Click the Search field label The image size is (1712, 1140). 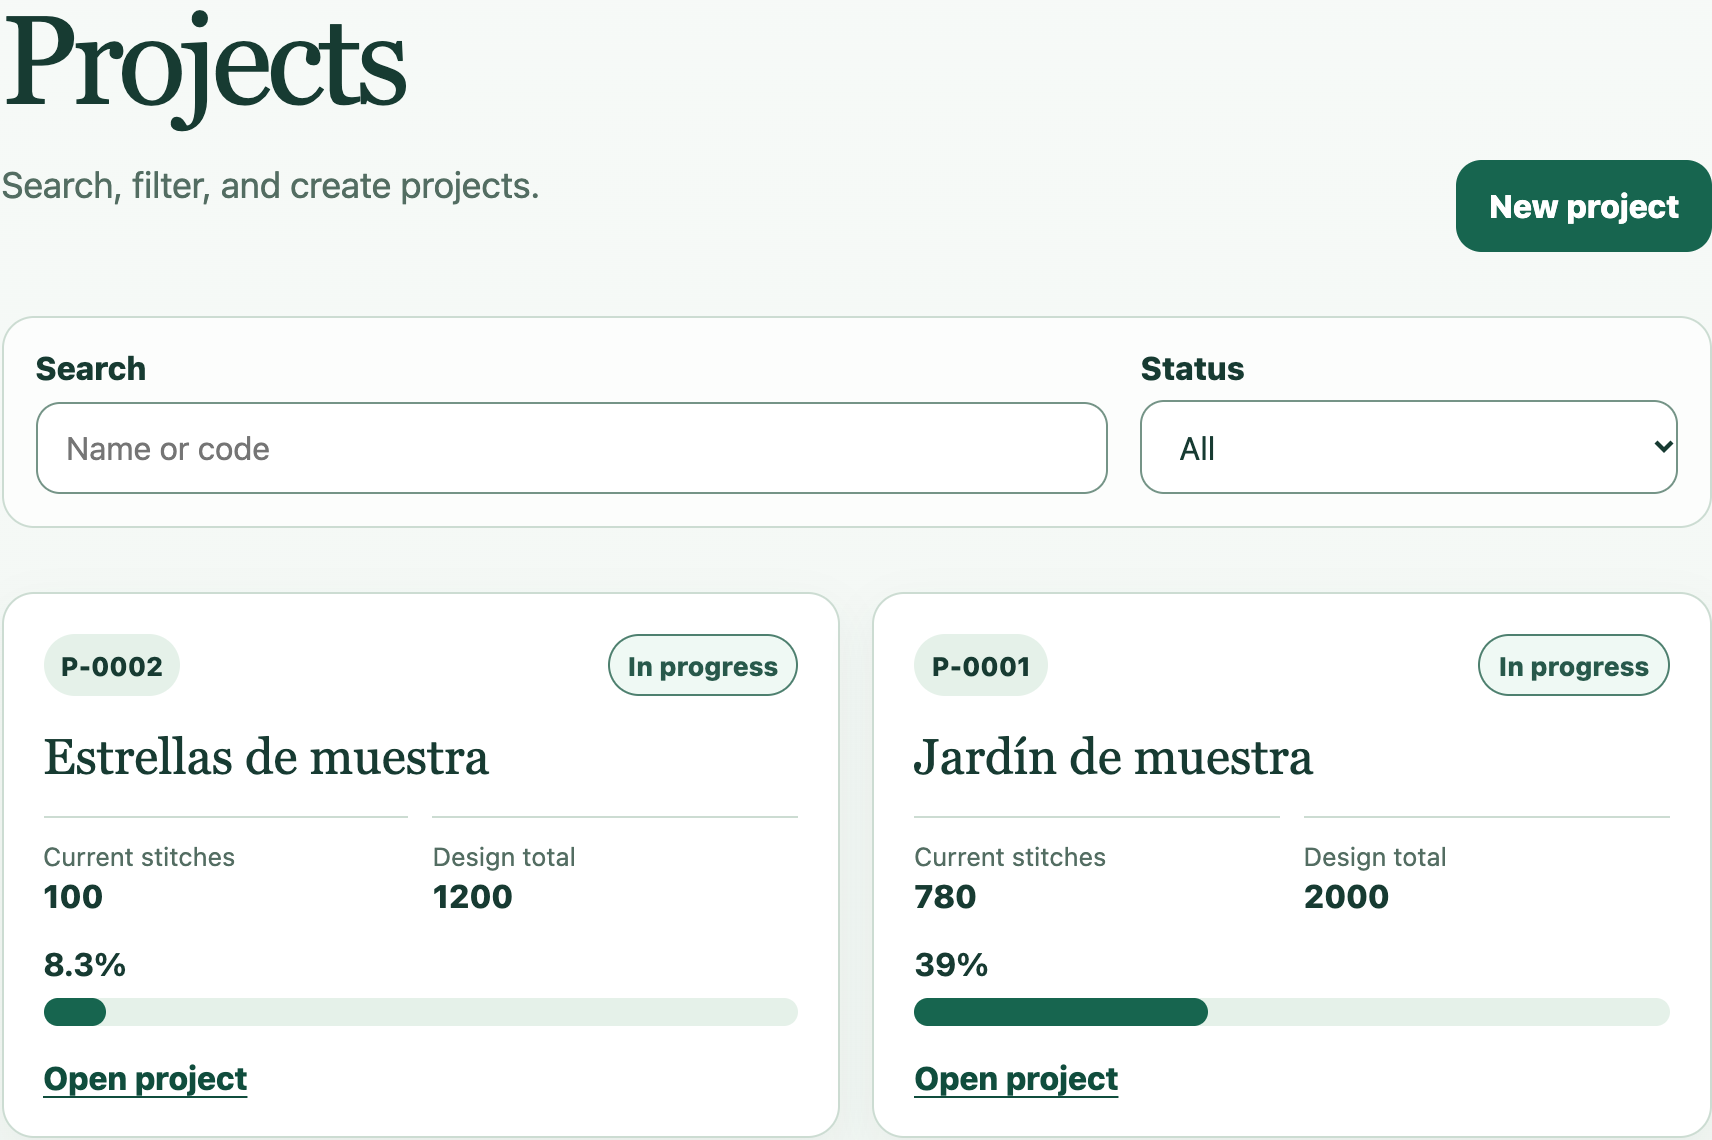pos(91,369)
